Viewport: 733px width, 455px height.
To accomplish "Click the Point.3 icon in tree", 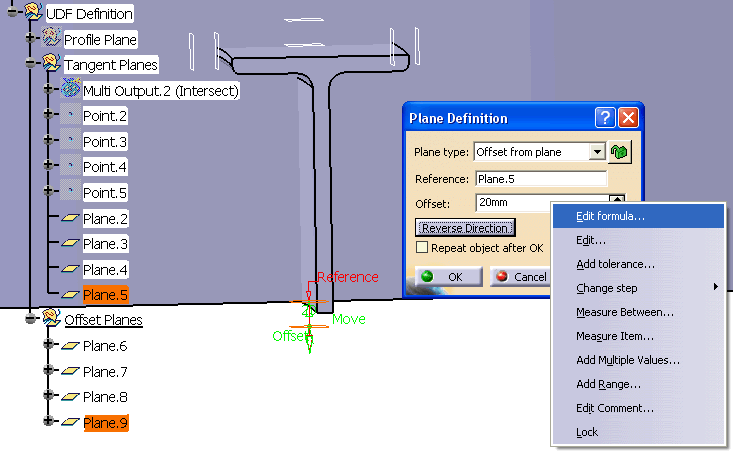I will tap(71, 140).
